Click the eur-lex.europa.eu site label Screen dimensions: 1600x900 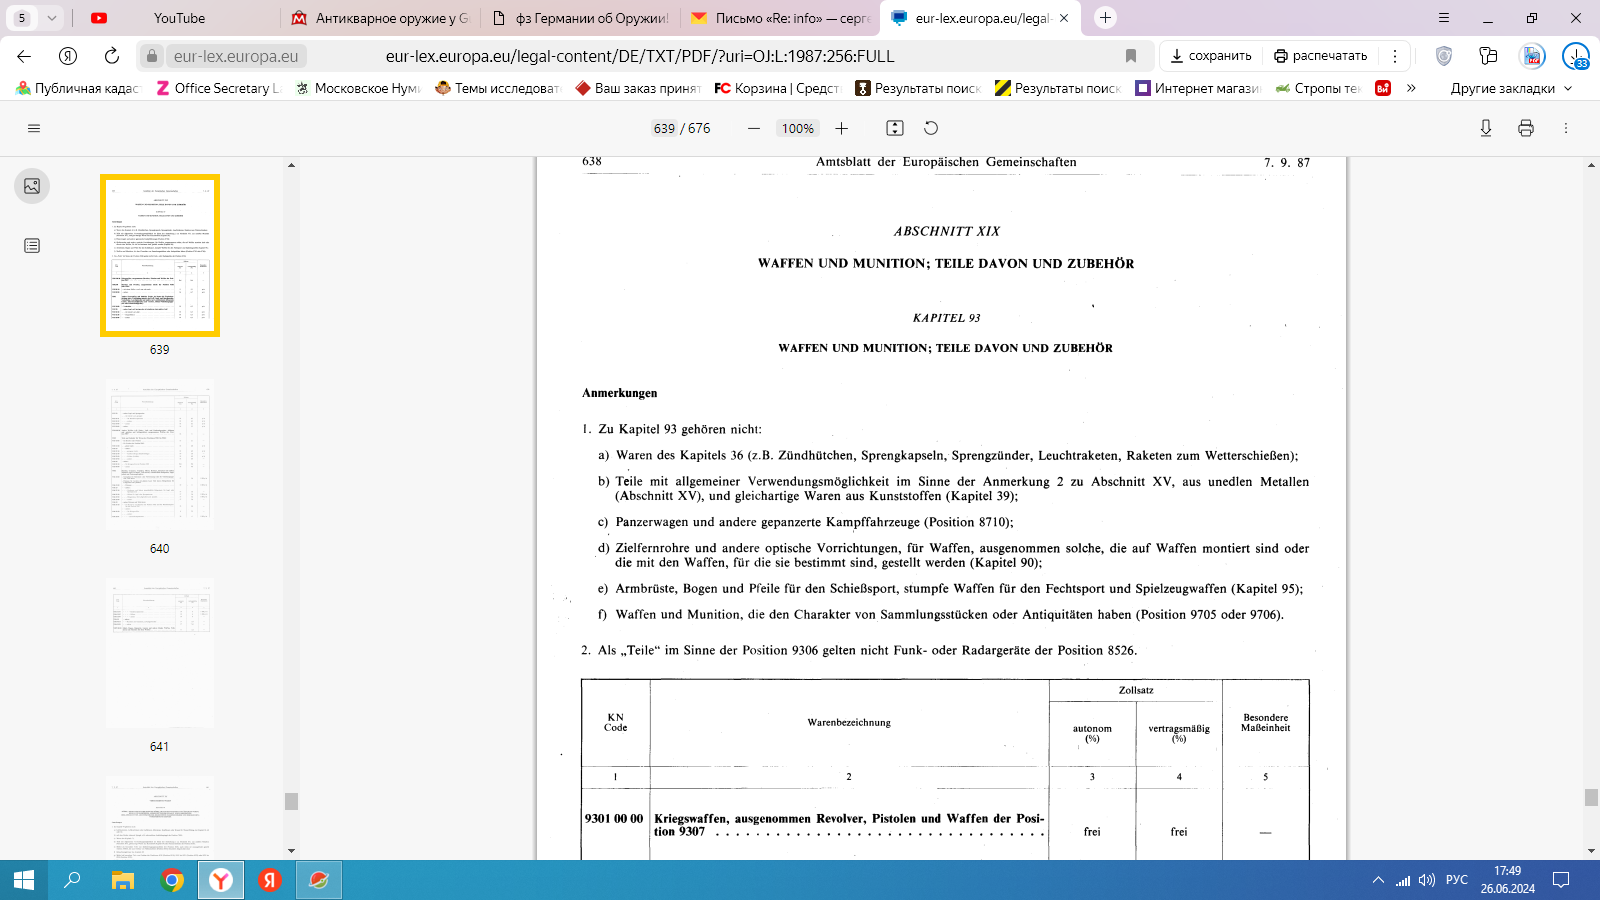[x=236, y=56]
